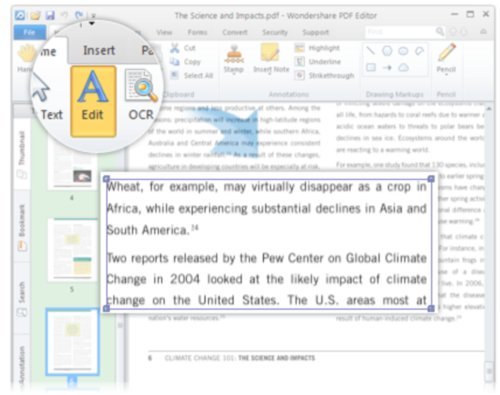Copy the selection to clipboard
Screen dimensions: 500x395
click(185, 62)
